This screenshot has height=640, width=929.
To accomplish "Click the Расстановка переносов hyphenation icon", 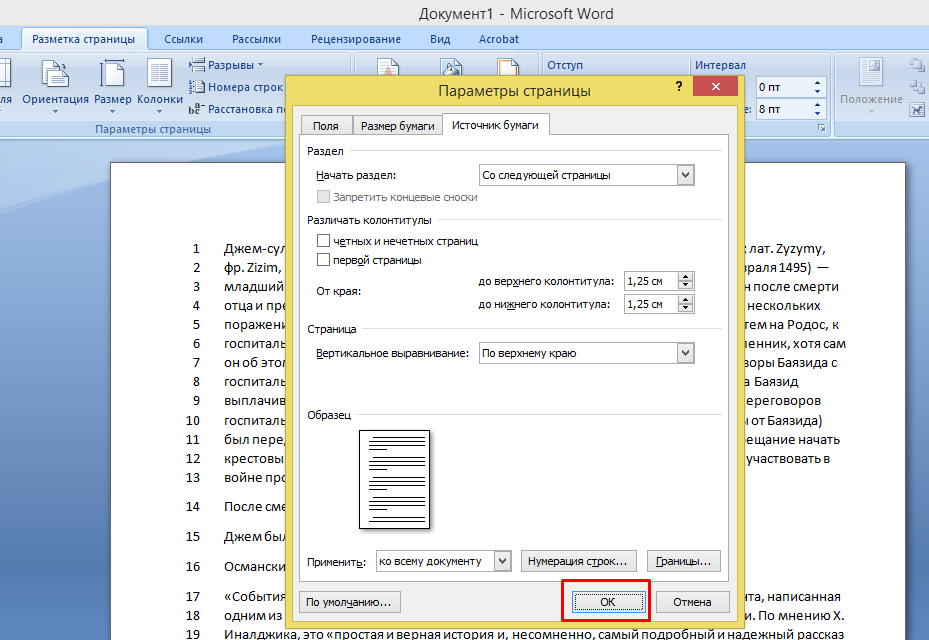I will point(196,109).
